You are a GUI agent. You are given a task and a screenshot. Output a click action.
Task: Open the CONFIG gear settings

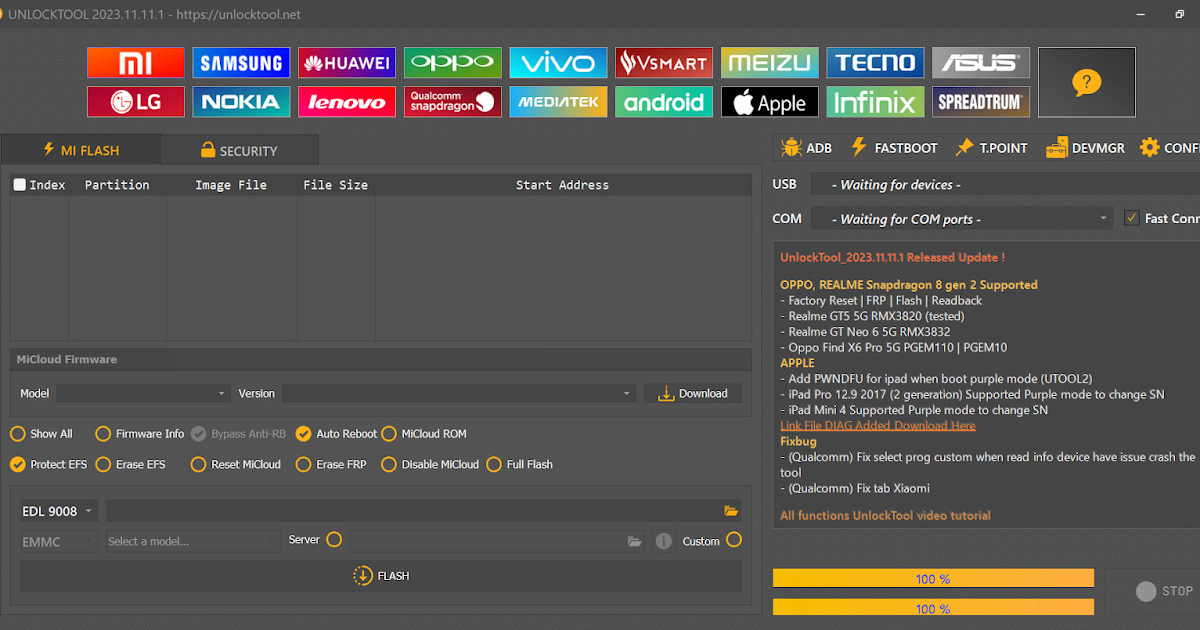[1168, 148]
